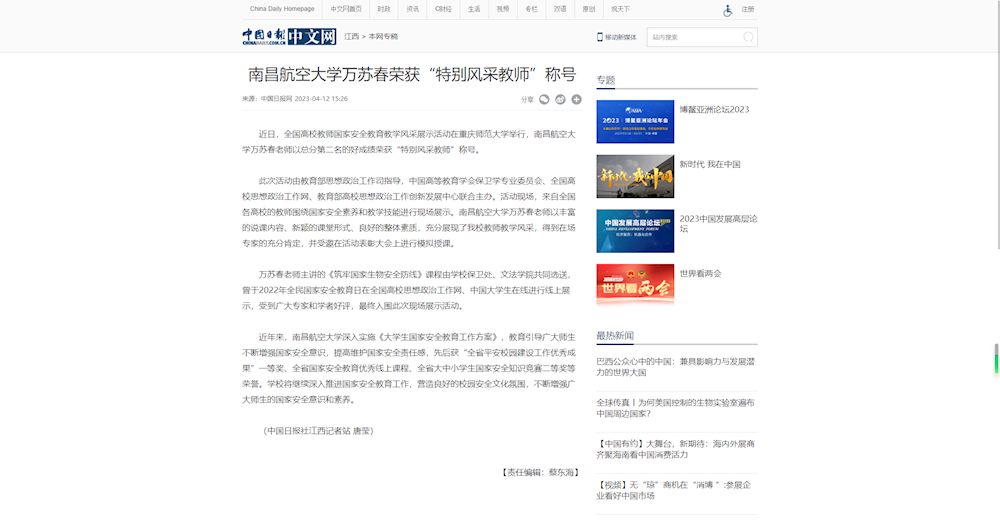Click 世界看两会 topic title link
Screen dimensions: 1000x520
[x=700, y=273]
